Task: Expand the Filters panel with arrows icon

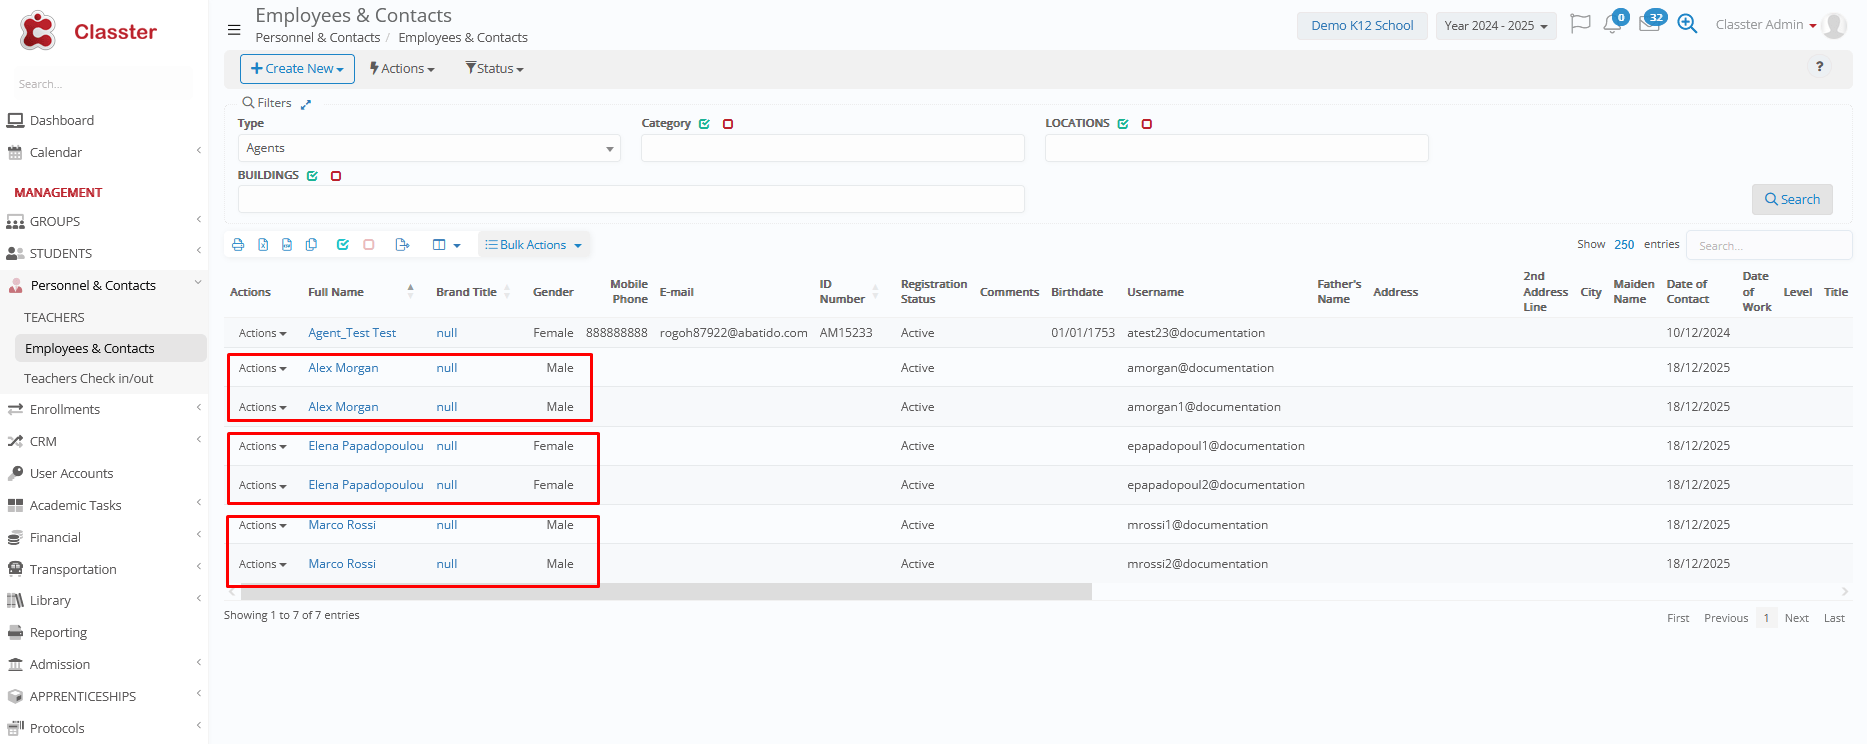Action: coord(306,104)
